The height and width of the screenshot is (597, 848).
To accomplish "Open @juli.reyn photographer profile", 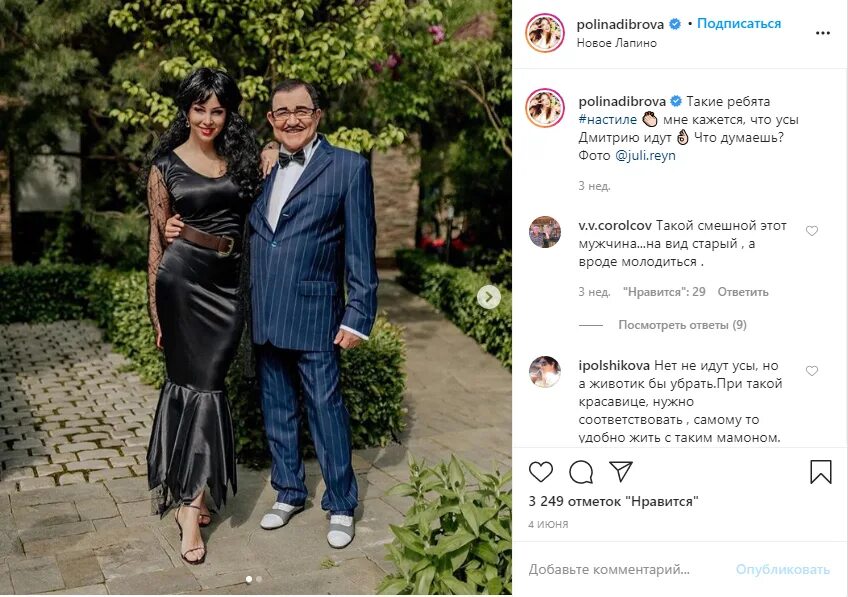I will (x=645, y=156).
